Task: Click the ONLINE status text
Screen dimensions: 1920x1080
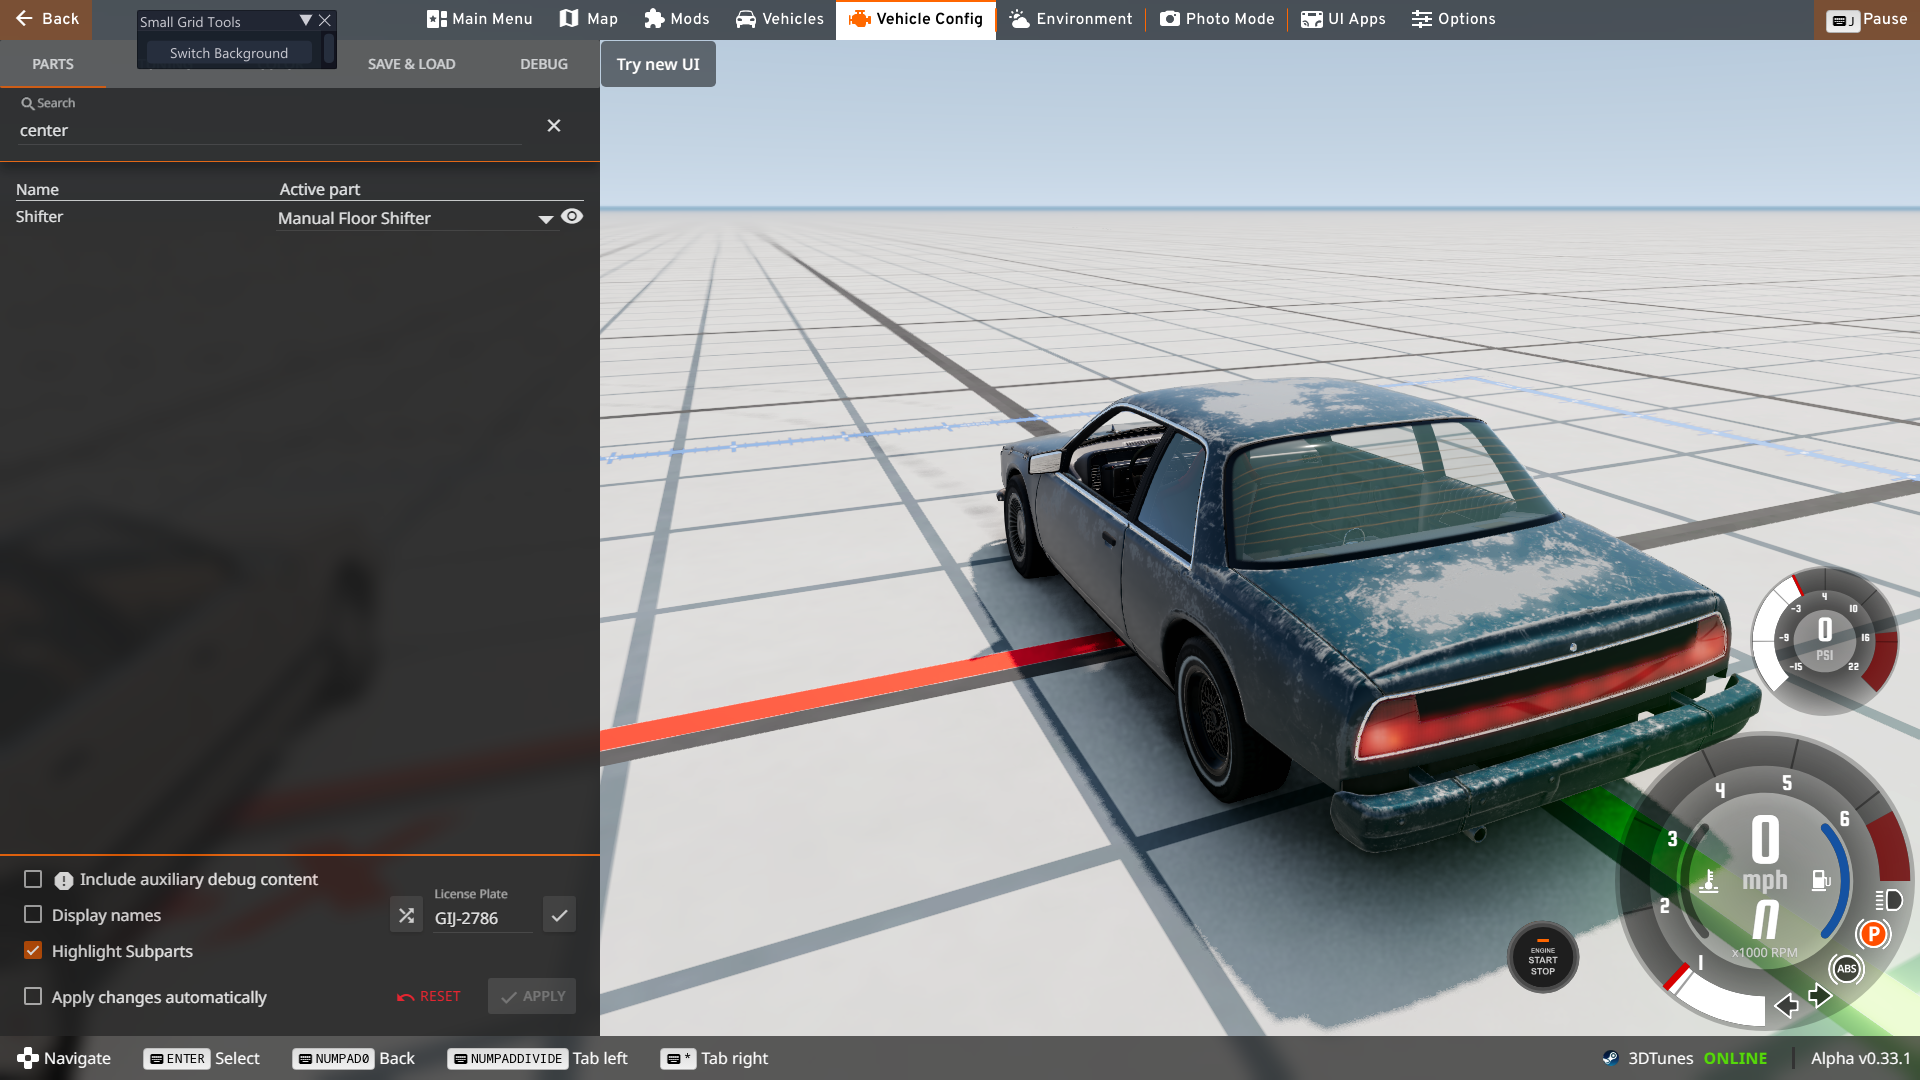Action: [1735, 1058]
